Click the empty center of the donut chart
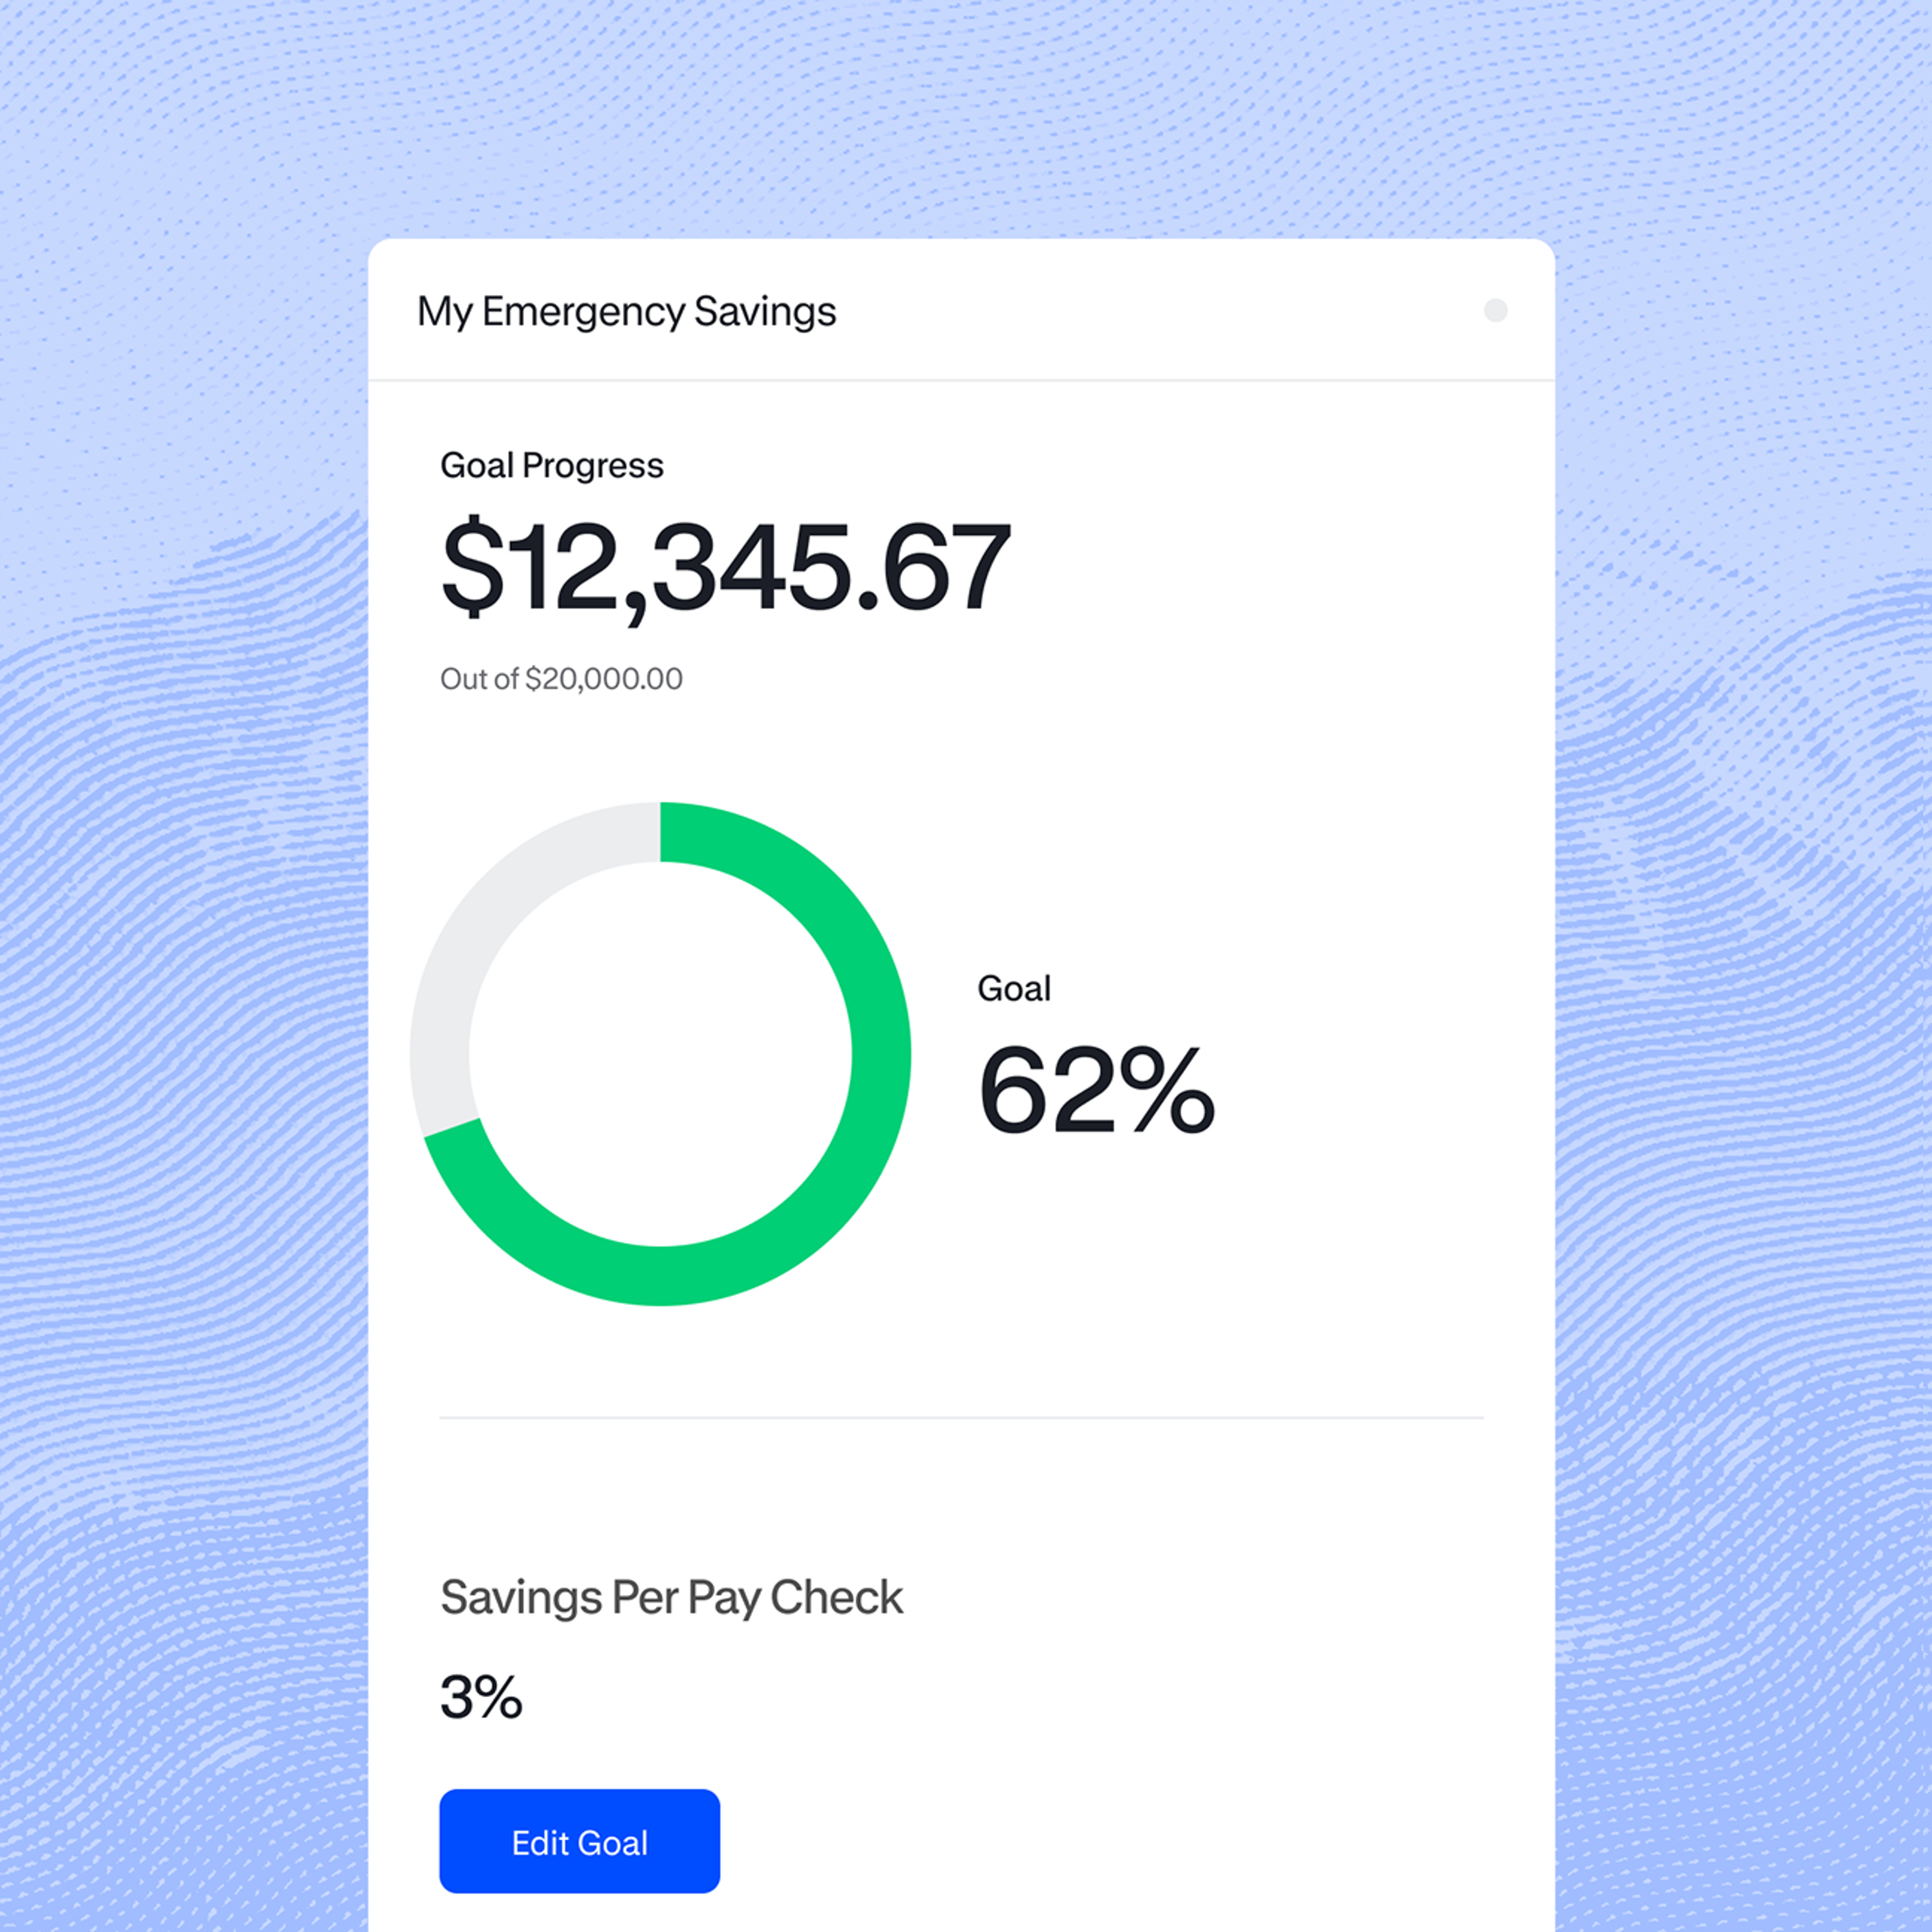The width and height of the screenshot is (1932, 1932). click(660, 1054)
